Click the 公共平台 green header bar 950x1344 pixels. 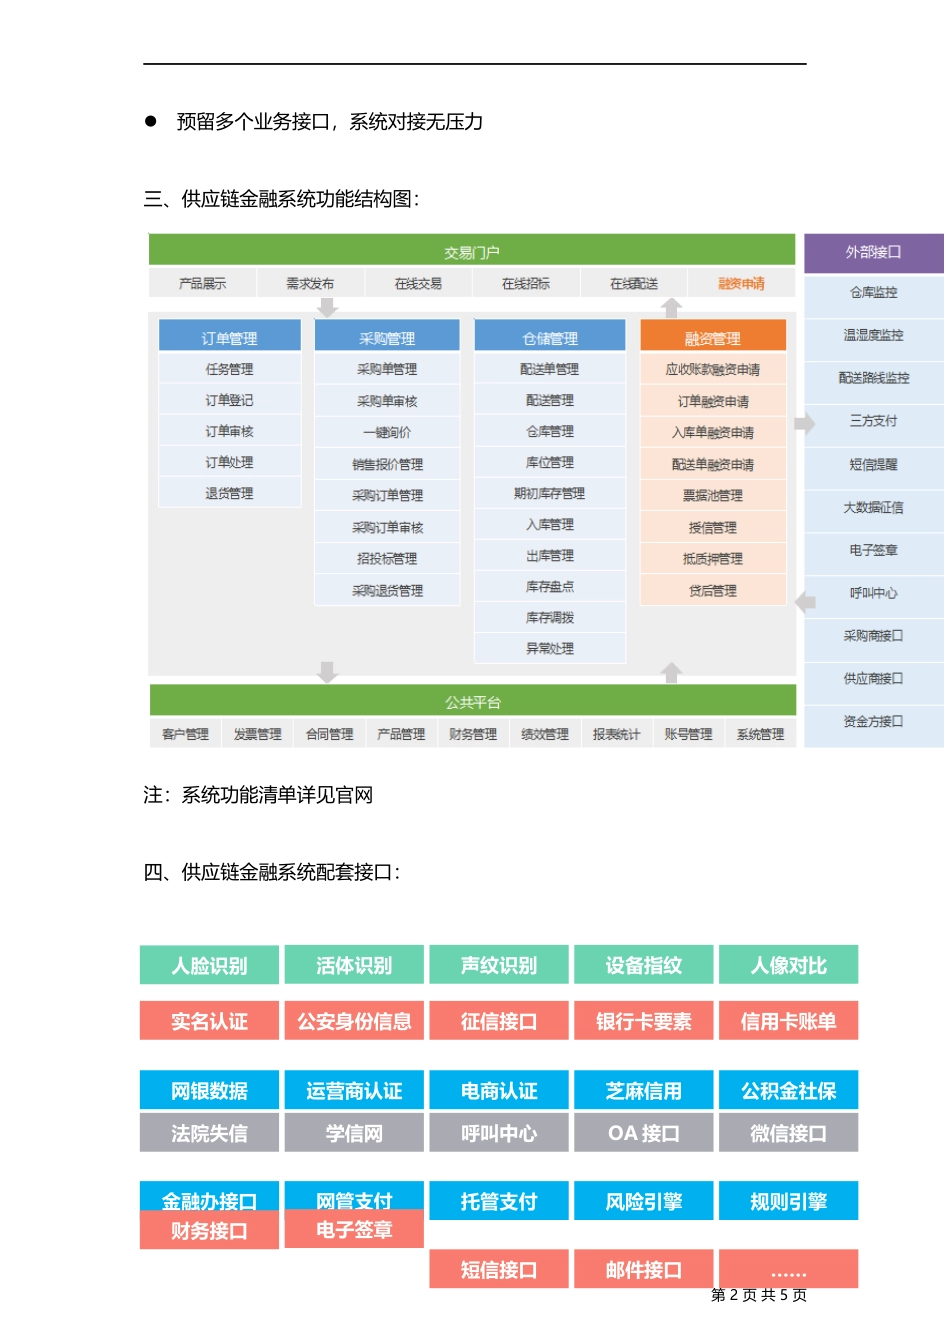(x=472, y=701)
